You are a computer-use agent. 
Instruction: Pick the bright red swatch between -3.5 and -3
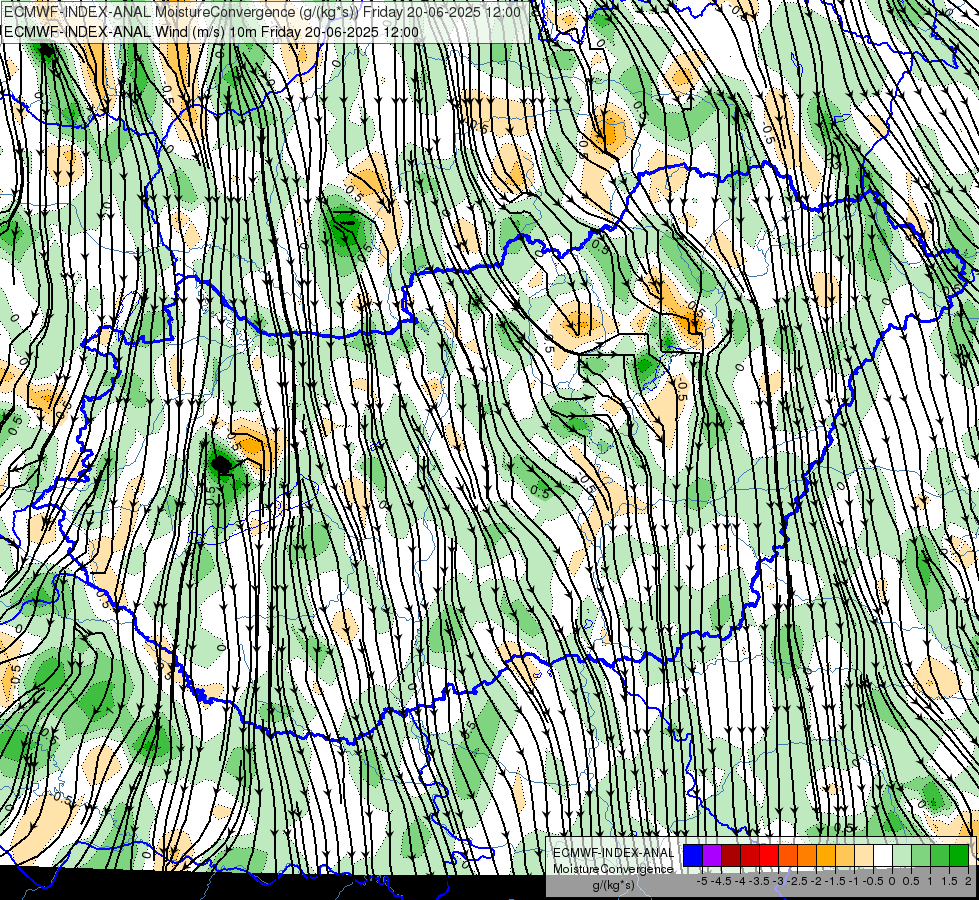tap(769, 856)
